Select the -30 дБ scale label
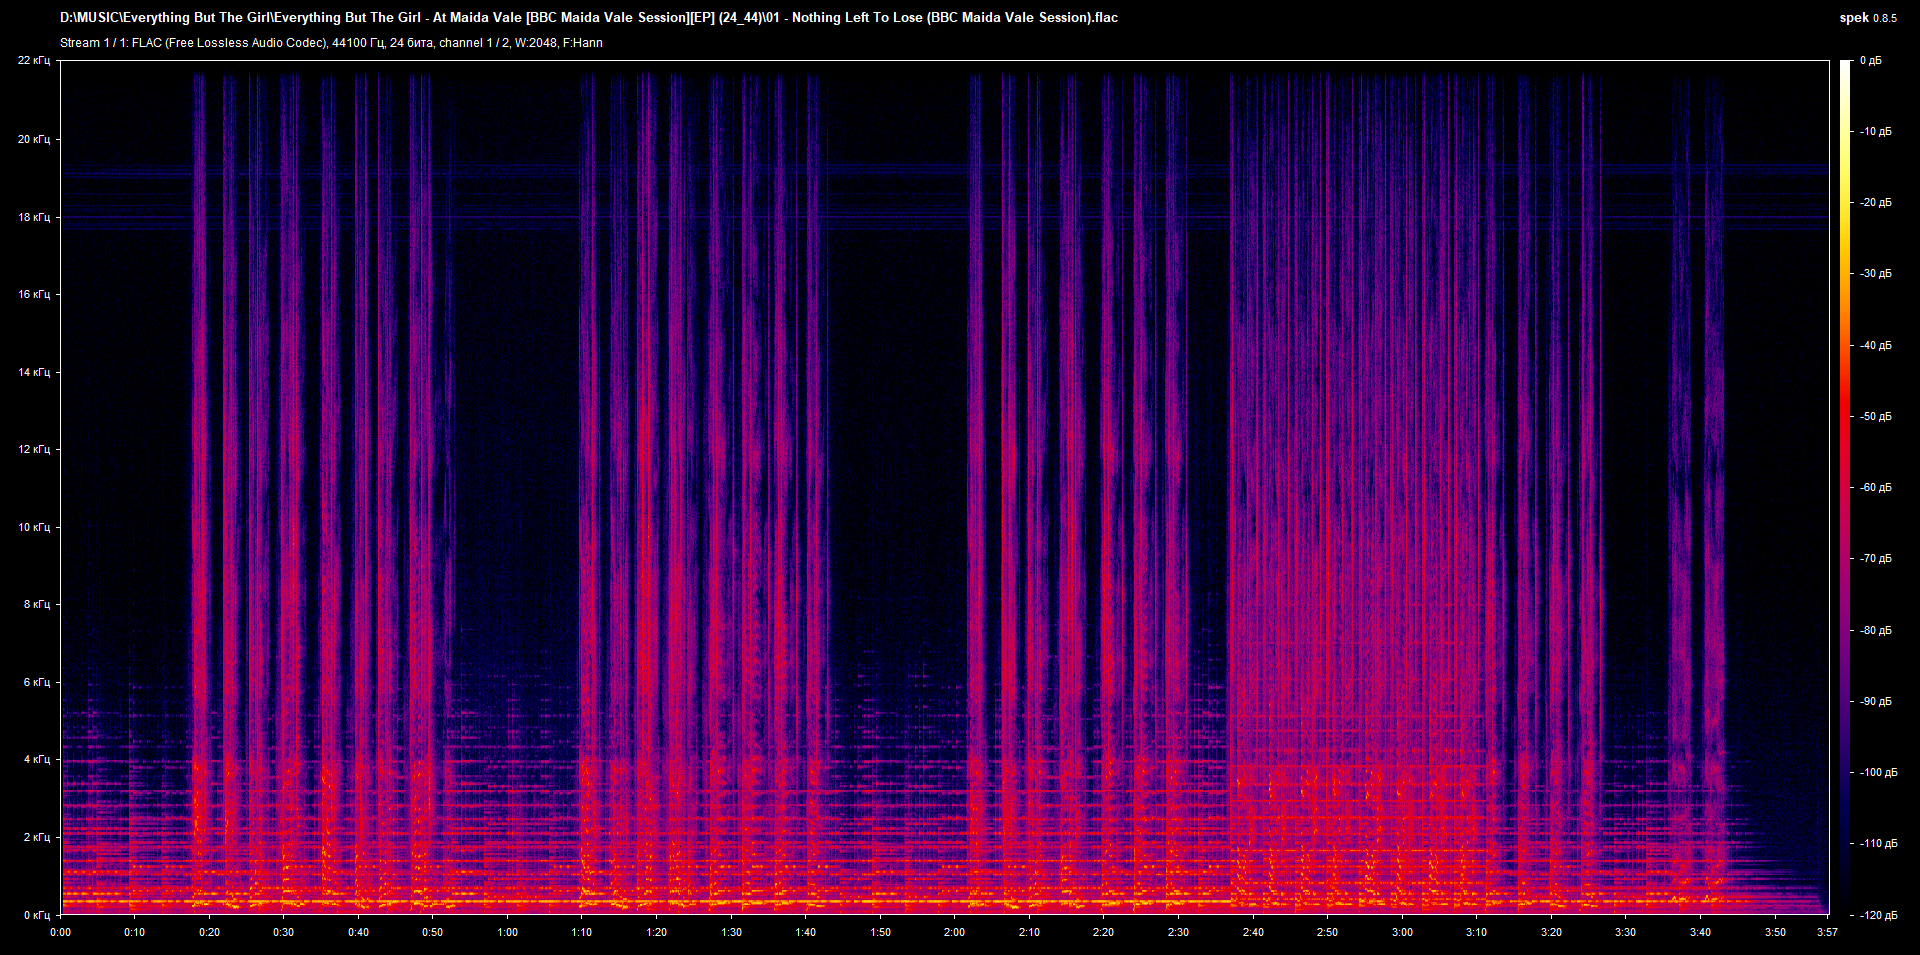This screenshot has height=955, width=1920. (1875, 273)
